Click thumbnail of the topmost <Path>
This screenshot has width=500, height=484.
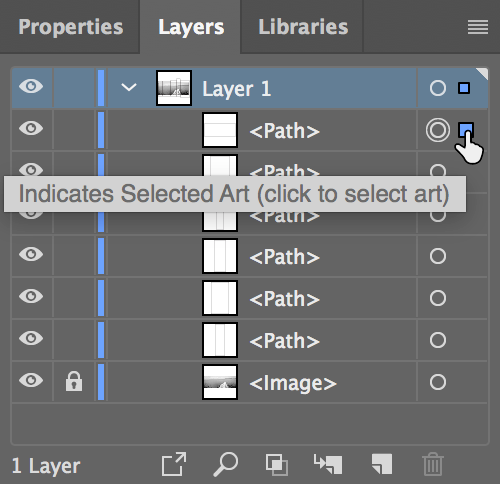[220, 130]
